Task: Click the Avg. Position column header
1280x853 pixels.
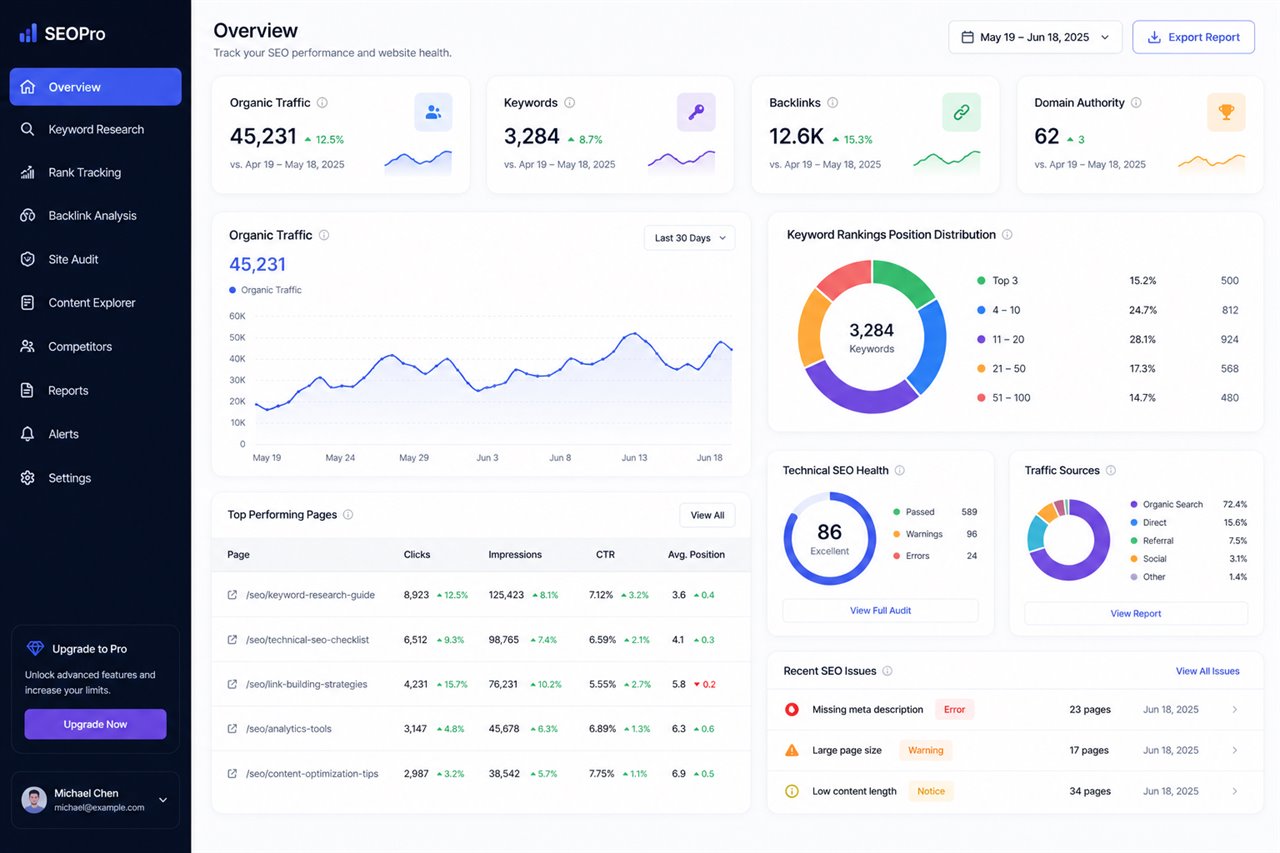Action: pos(696,554)
